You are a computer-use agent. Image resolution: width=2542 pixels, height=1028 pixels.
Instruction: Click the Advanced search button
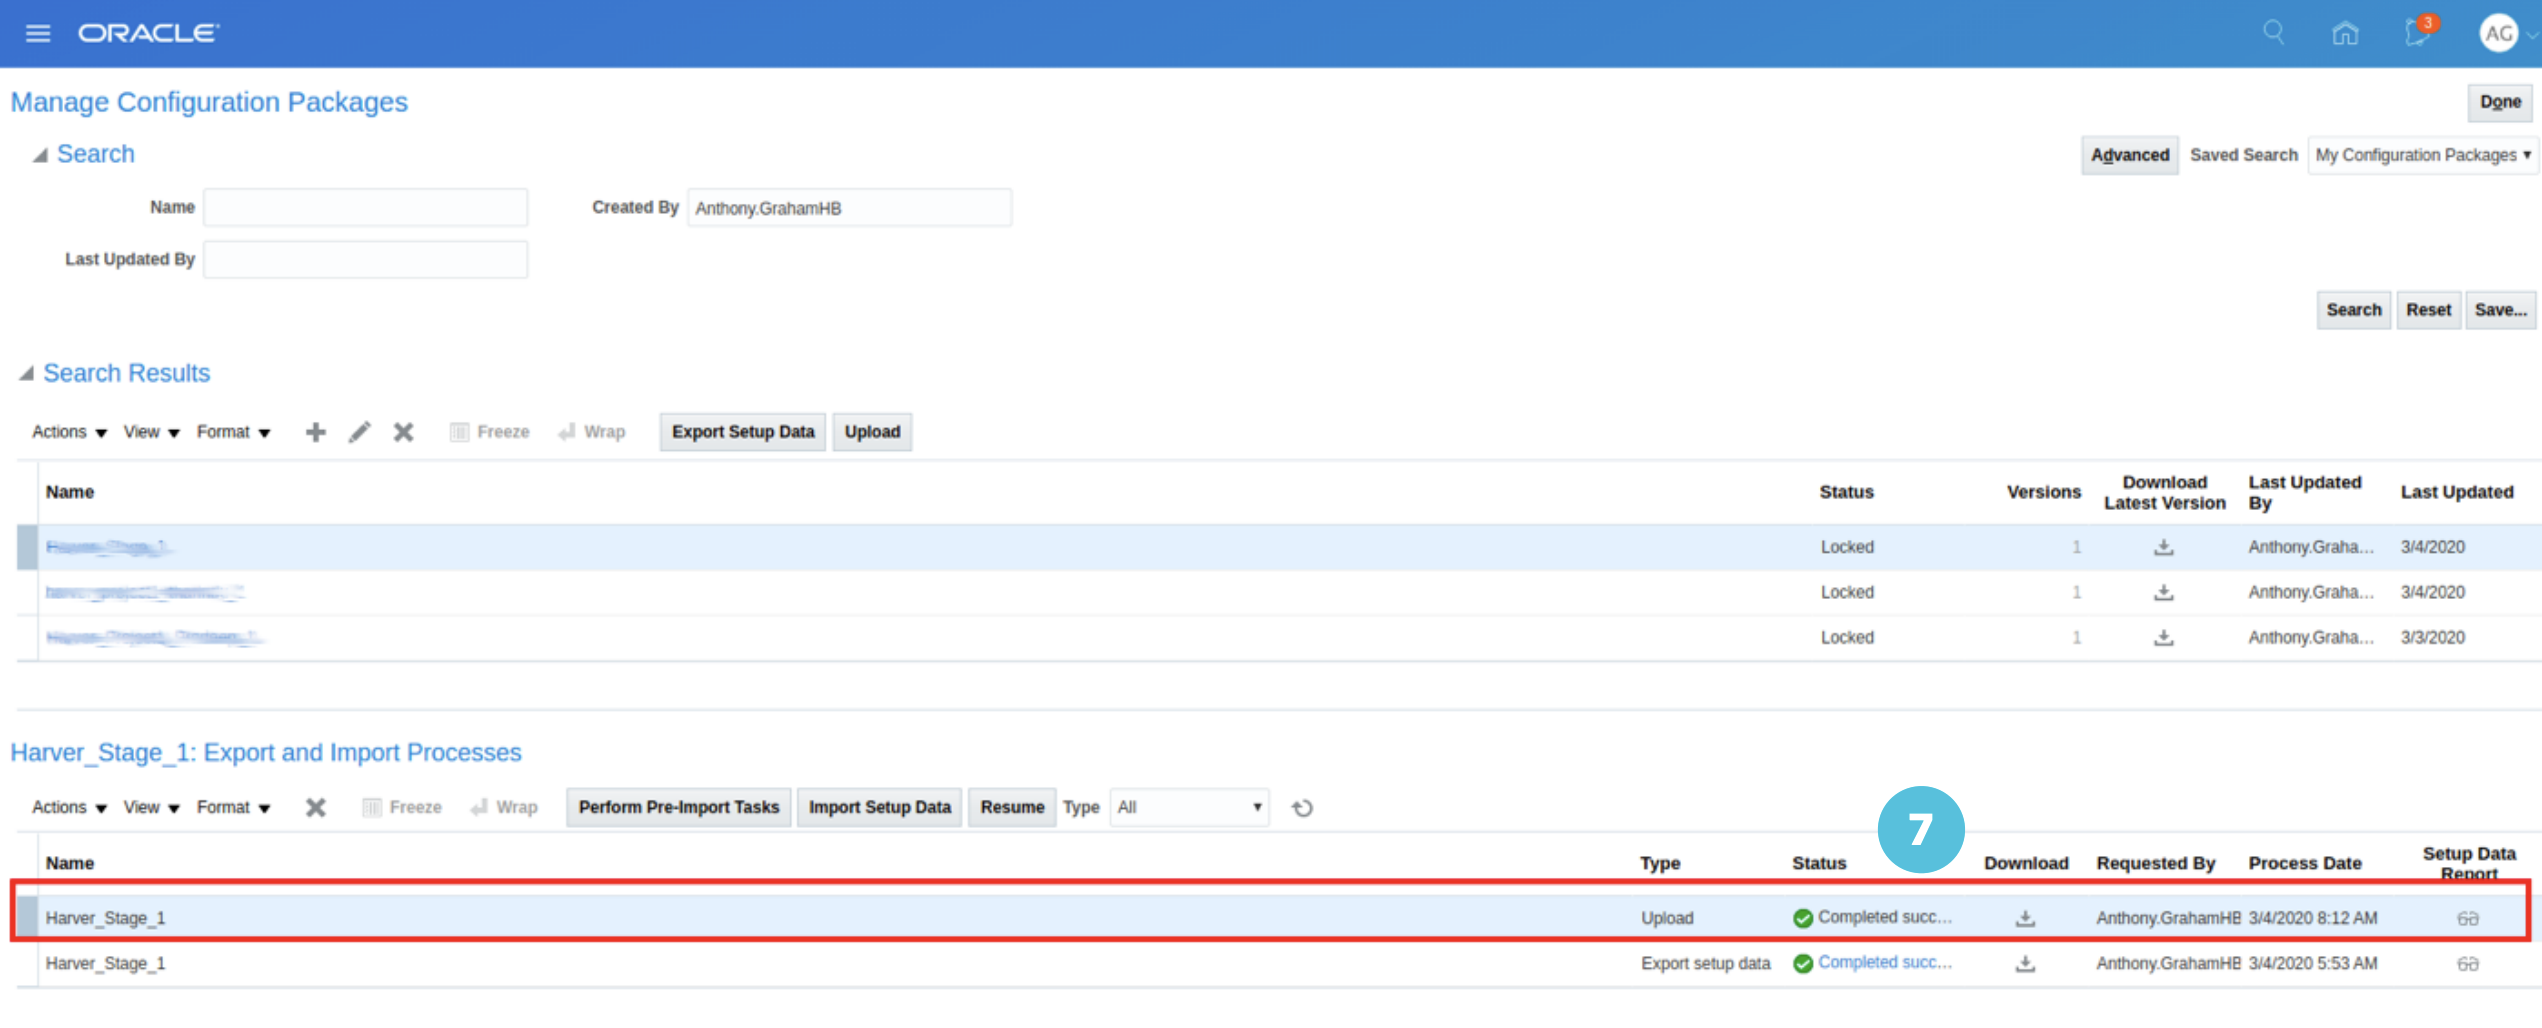(x=2130, y=155)
